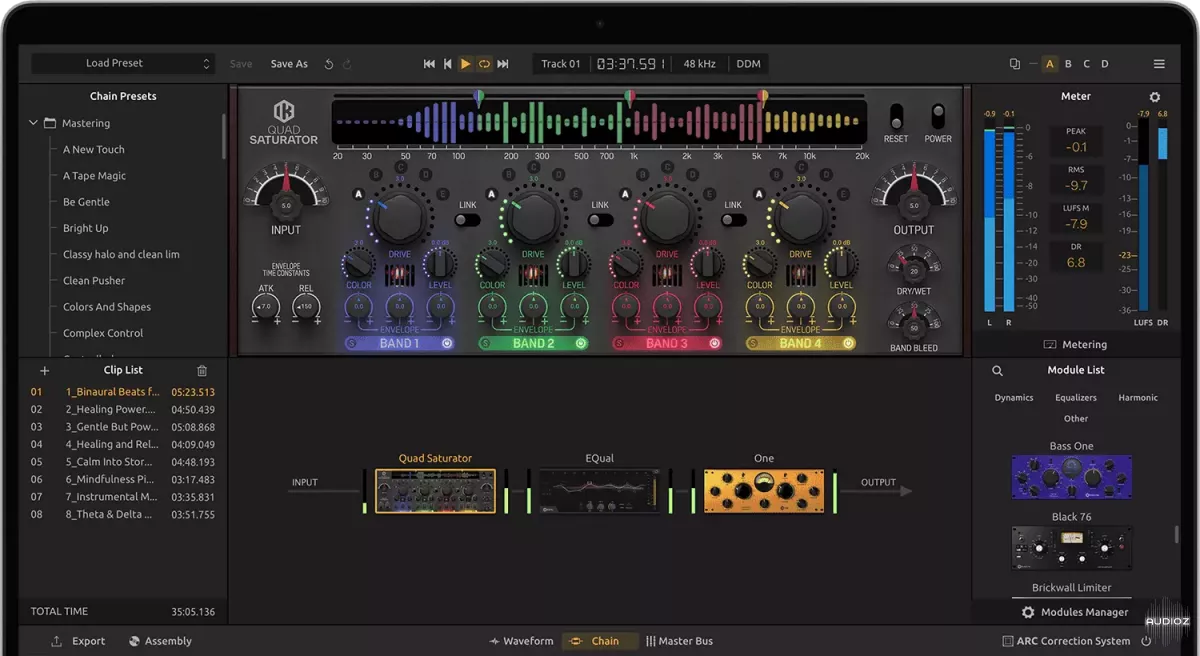Select snapshot D
1200x656 pixels.
(x=1105, y=64)
